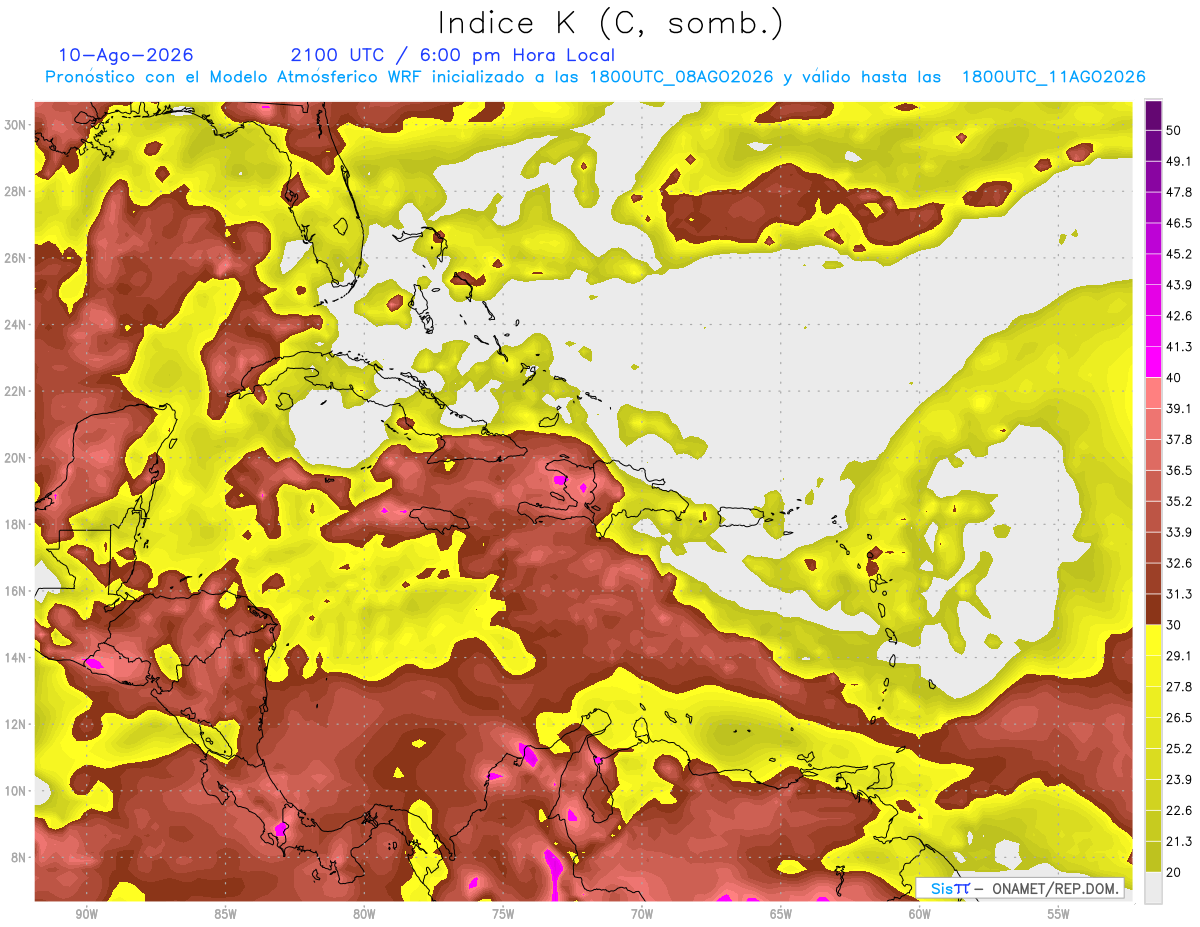The height and width of the screenshot is (927, 1200).
Task: Click the 85W longitude axis label
Action: (225, 914)
